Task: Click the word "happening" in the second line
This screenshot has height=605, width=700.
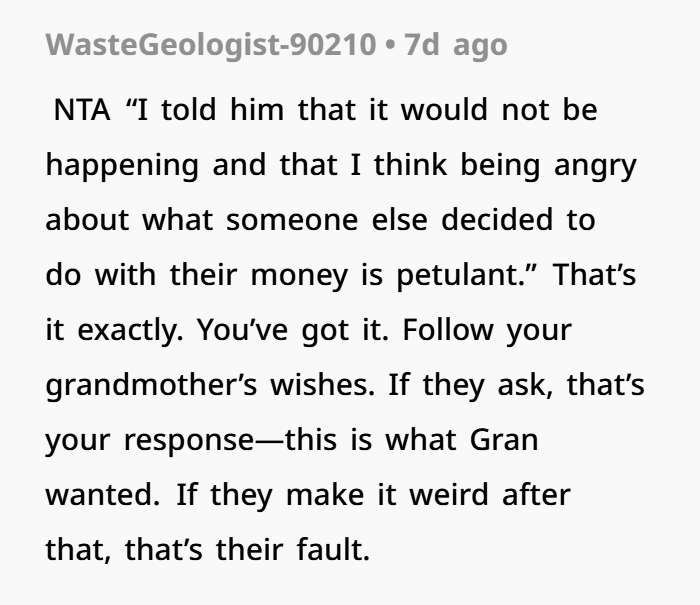Action: (122, 166)
